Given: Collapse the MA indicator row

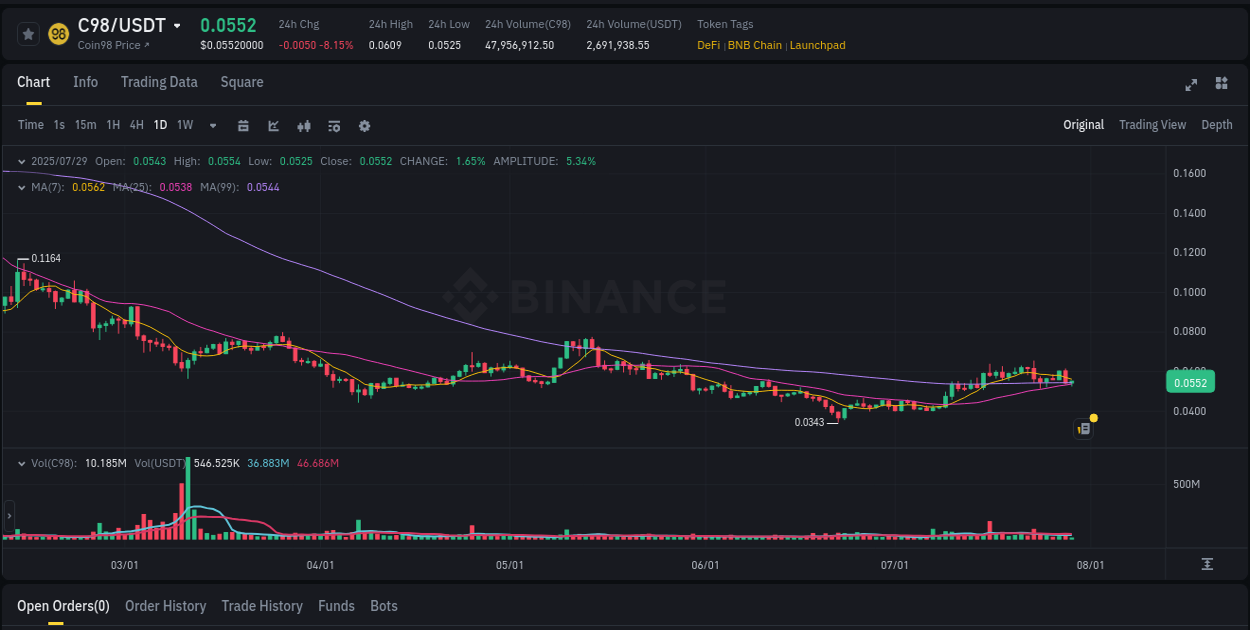Looking at the screenshot, I should pos(21,187).
